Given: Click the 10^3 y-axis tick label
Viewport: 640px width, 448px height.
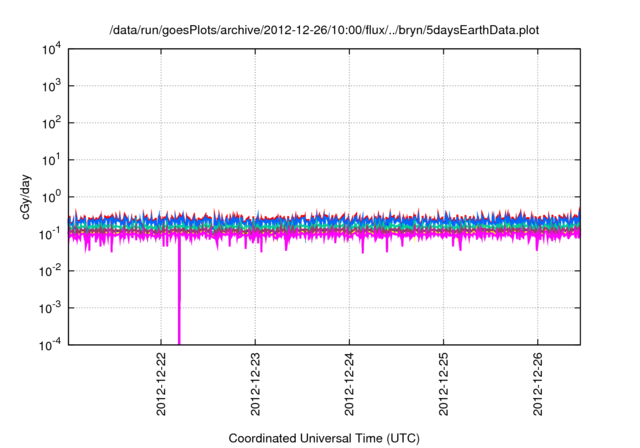Looking at the screenshot, I should pos(51,86).
